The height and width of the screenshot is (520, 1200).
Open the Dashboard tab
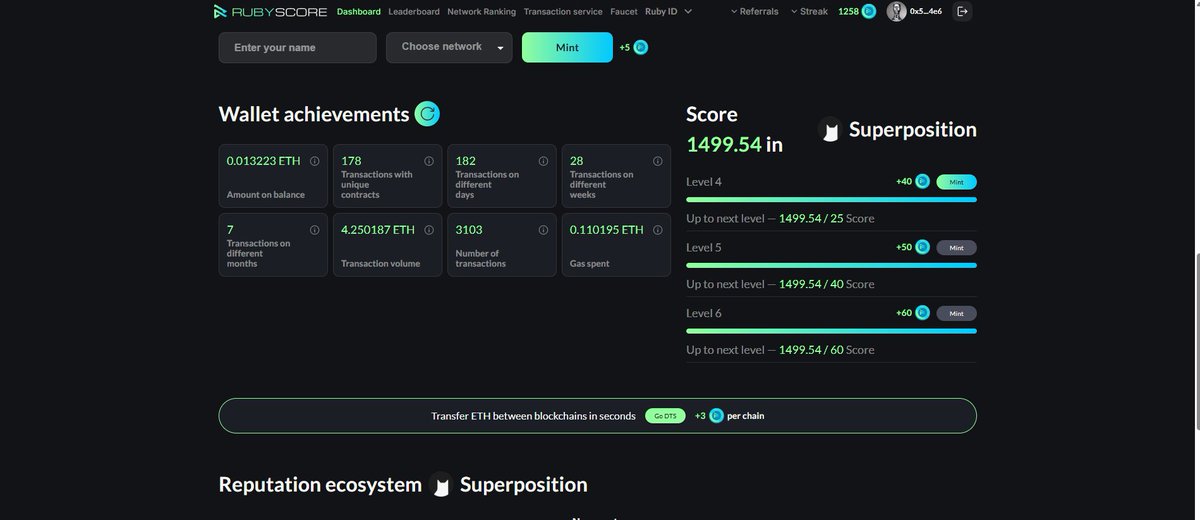click(x=359, y=12)
